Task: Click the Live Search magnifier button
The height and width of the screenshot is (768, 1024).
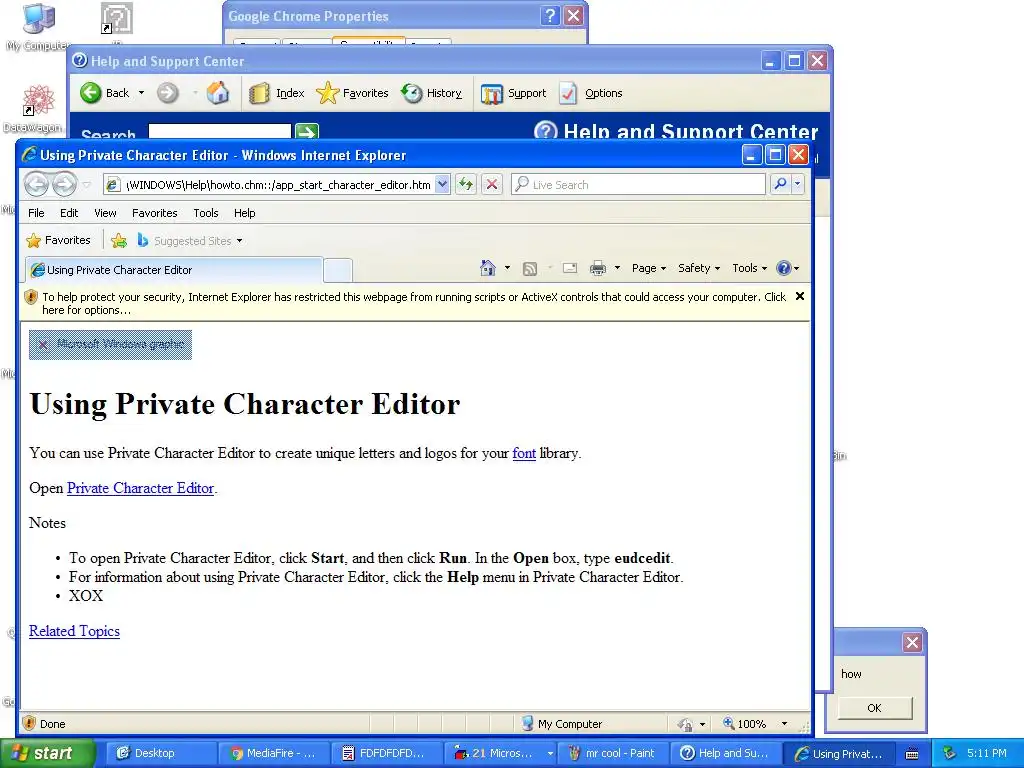Action: pos(780,185)
